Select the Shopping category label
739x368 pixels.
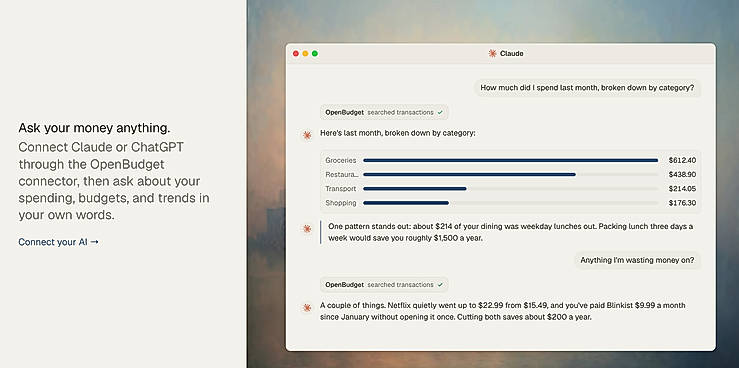click(341, 203)
